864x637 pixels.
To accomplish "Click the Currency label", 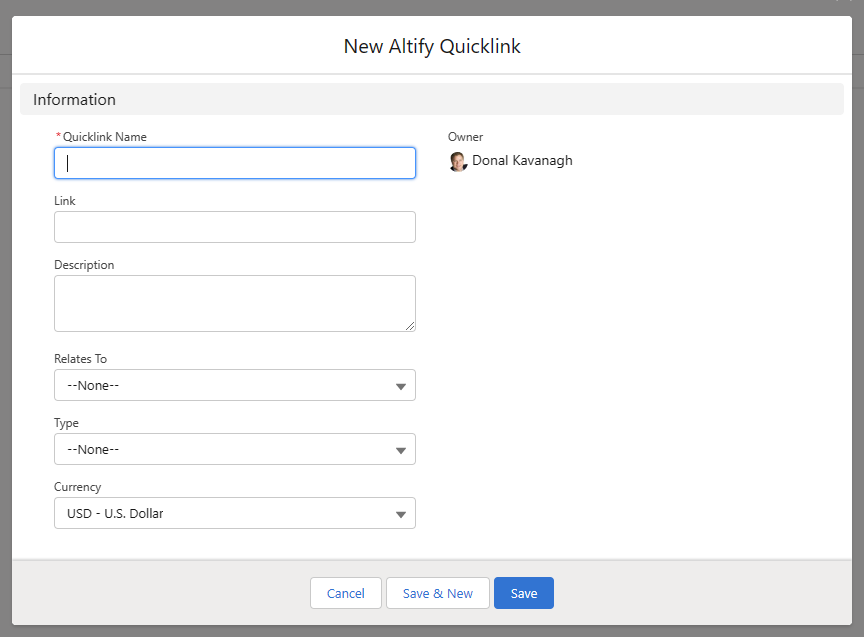I will 78,487.
